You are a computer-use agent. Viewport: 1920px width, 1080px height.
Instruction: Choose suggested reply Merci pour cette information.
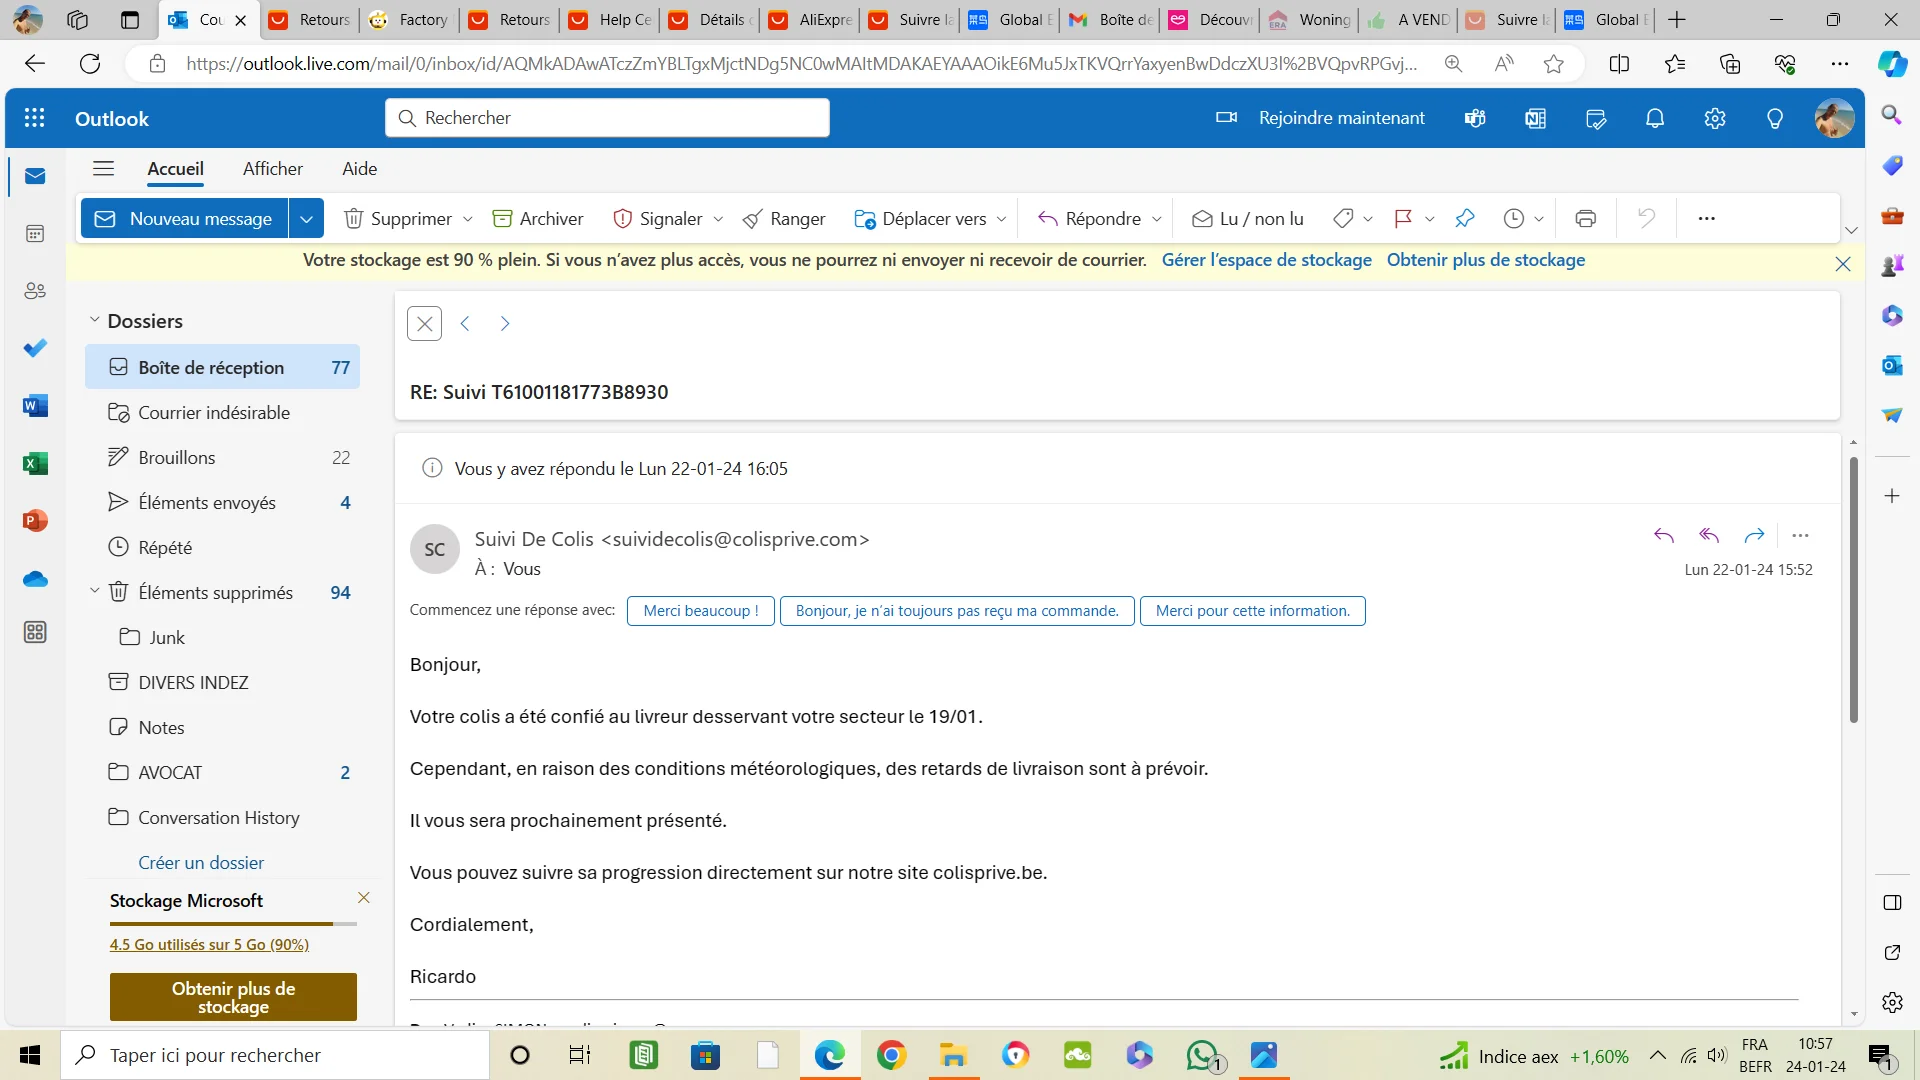1253,611
